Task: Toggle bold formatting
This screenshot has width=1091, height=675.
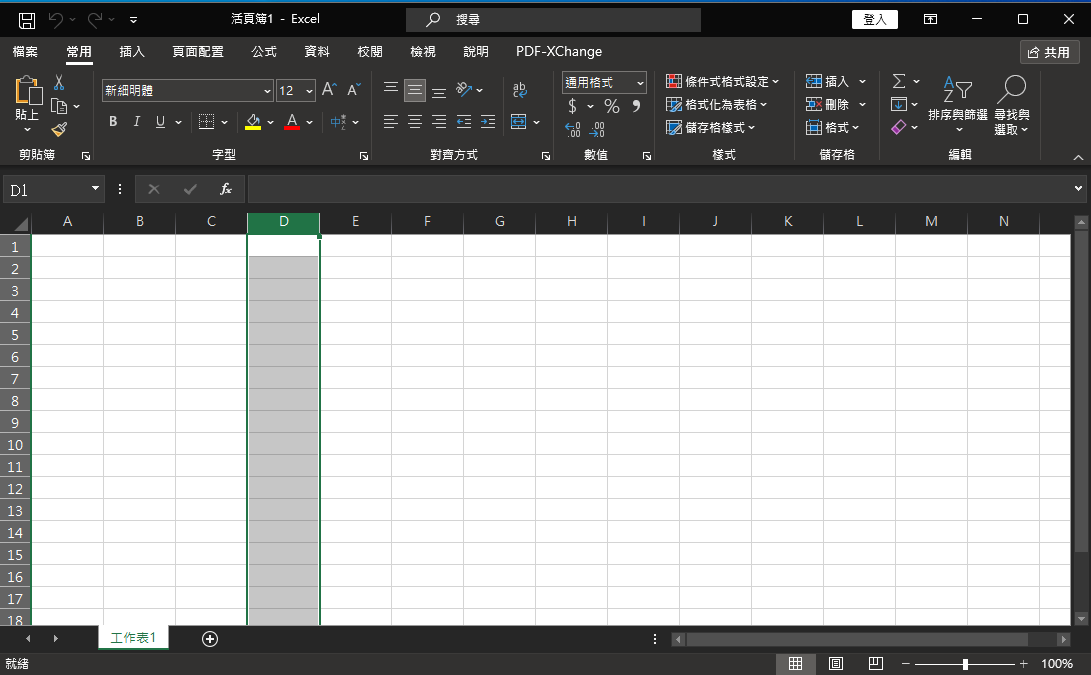Action: pos(113,121)
